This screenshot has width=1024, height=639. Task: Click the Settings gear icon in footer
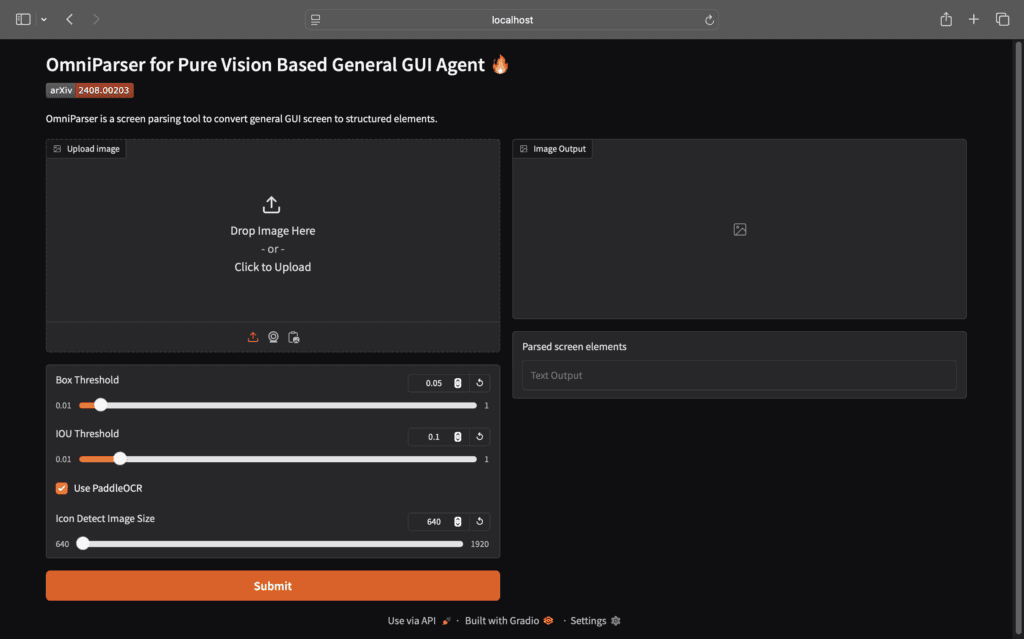pos(615,621)
